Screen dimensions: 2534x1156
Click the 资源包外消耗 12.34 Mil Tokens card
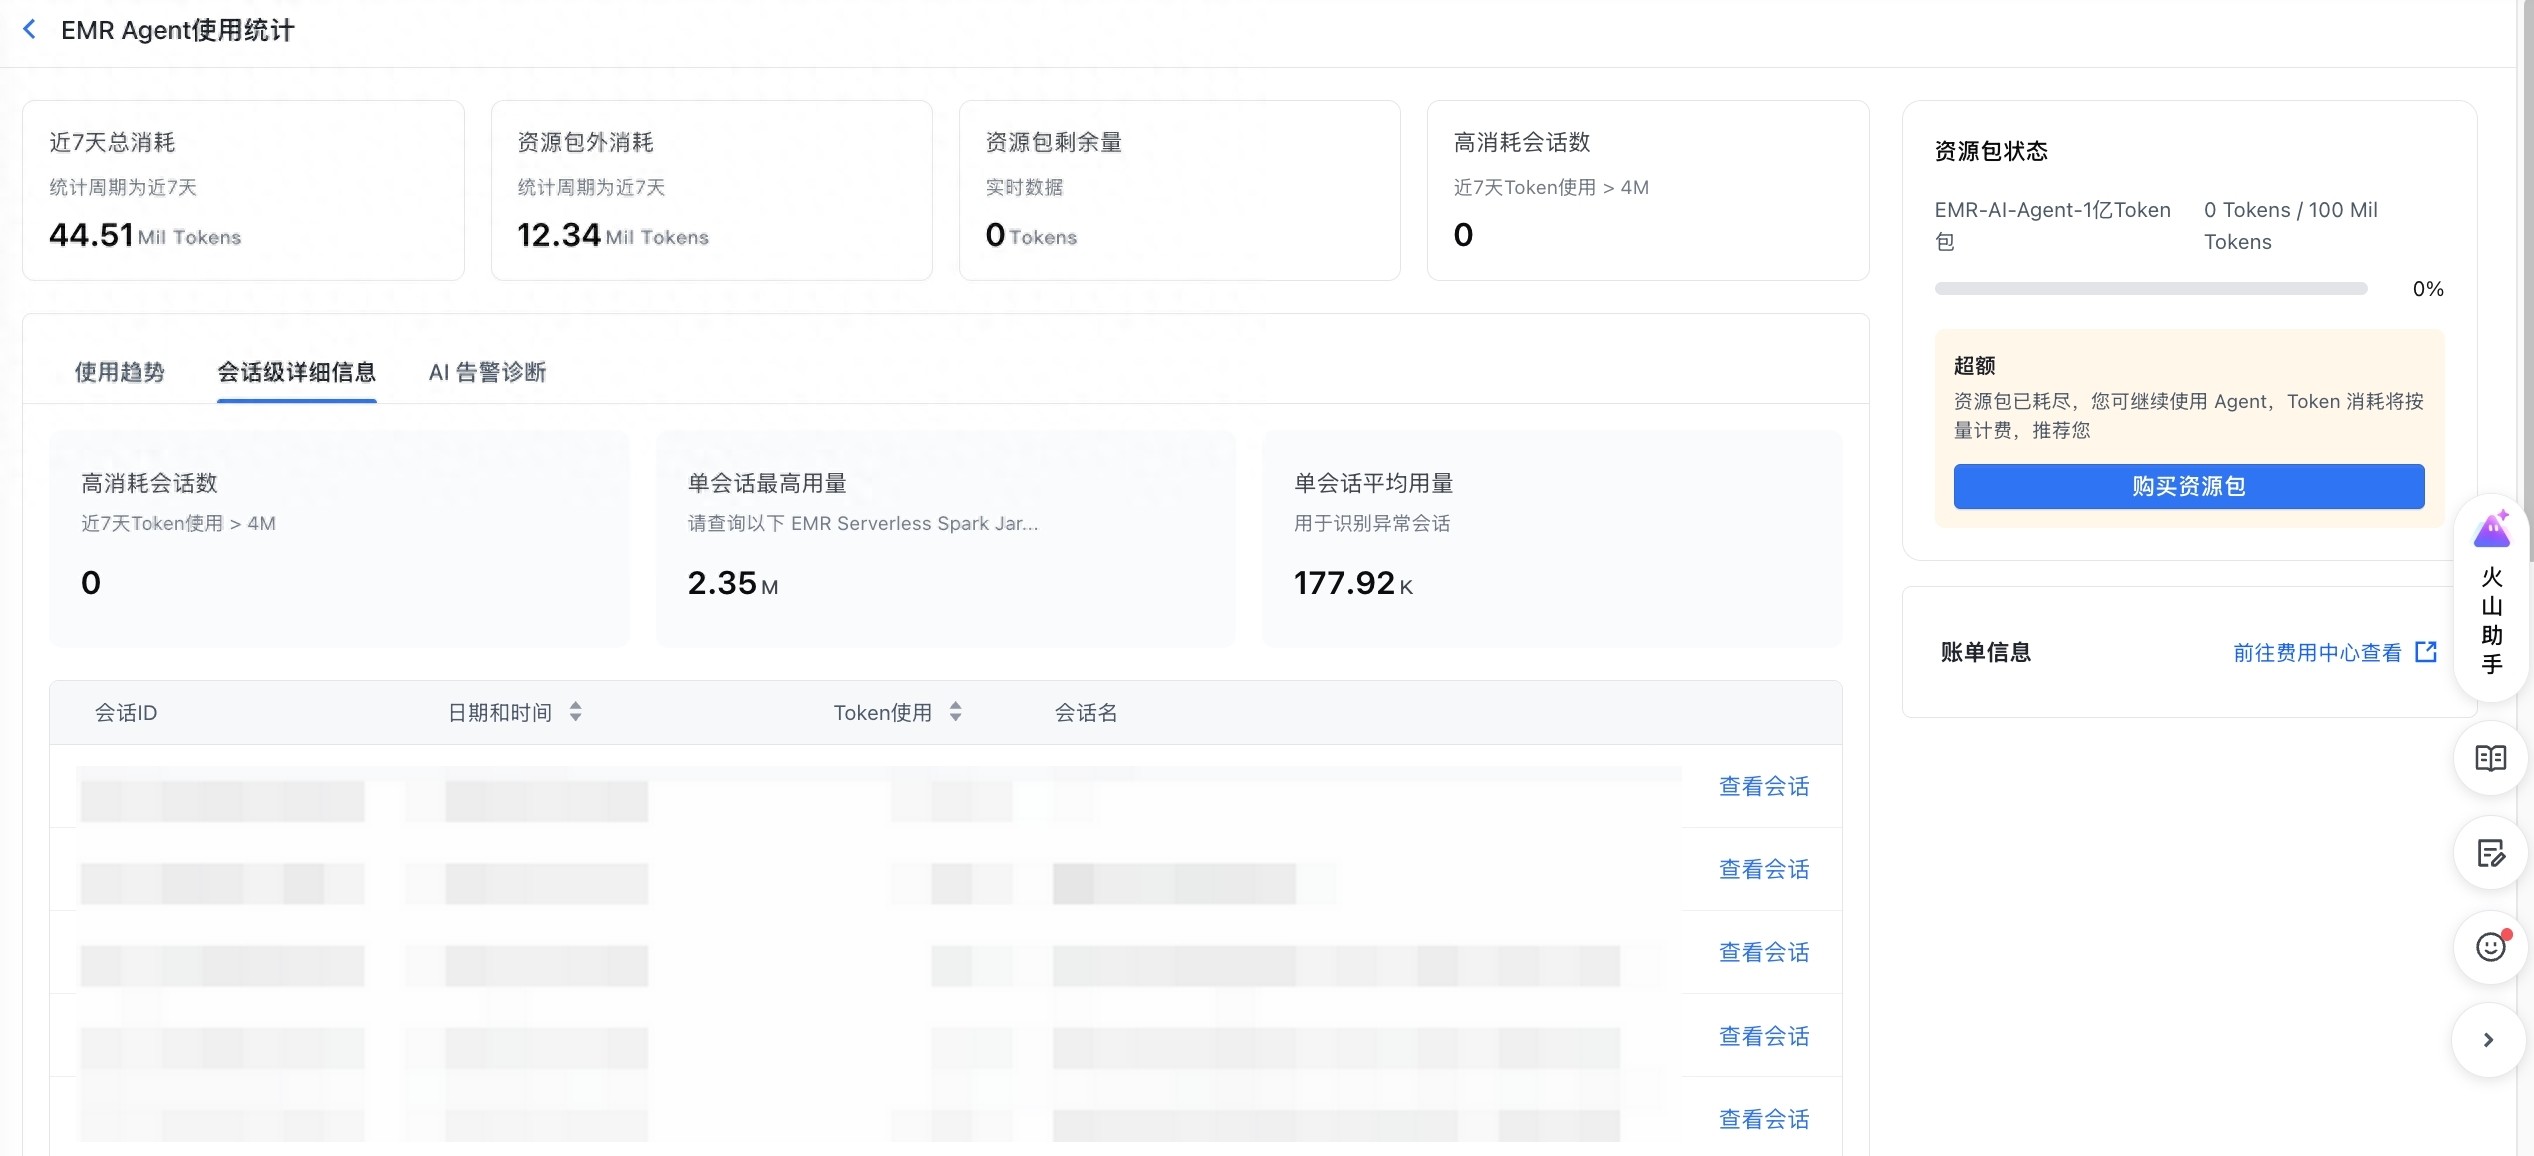(711, 190)
